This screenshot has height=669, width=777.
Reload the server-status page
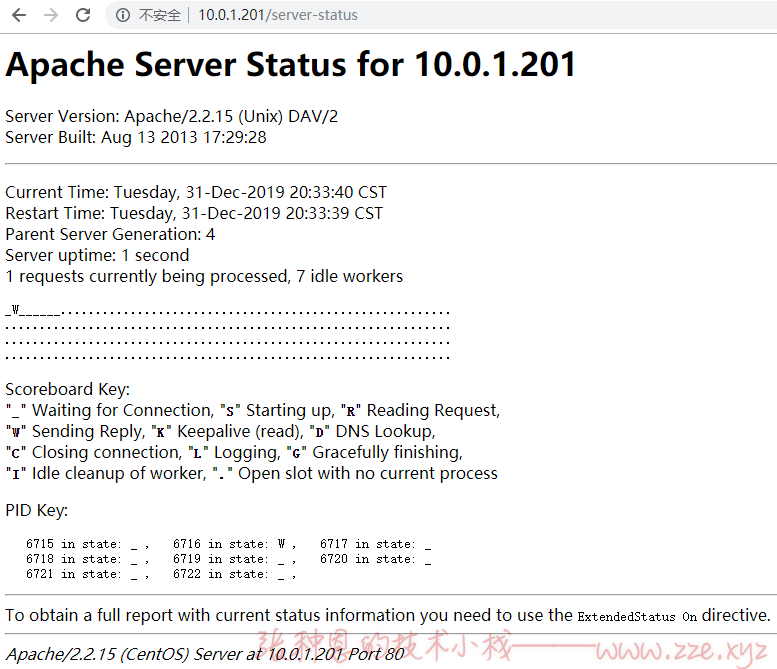[x=83, y=15]
